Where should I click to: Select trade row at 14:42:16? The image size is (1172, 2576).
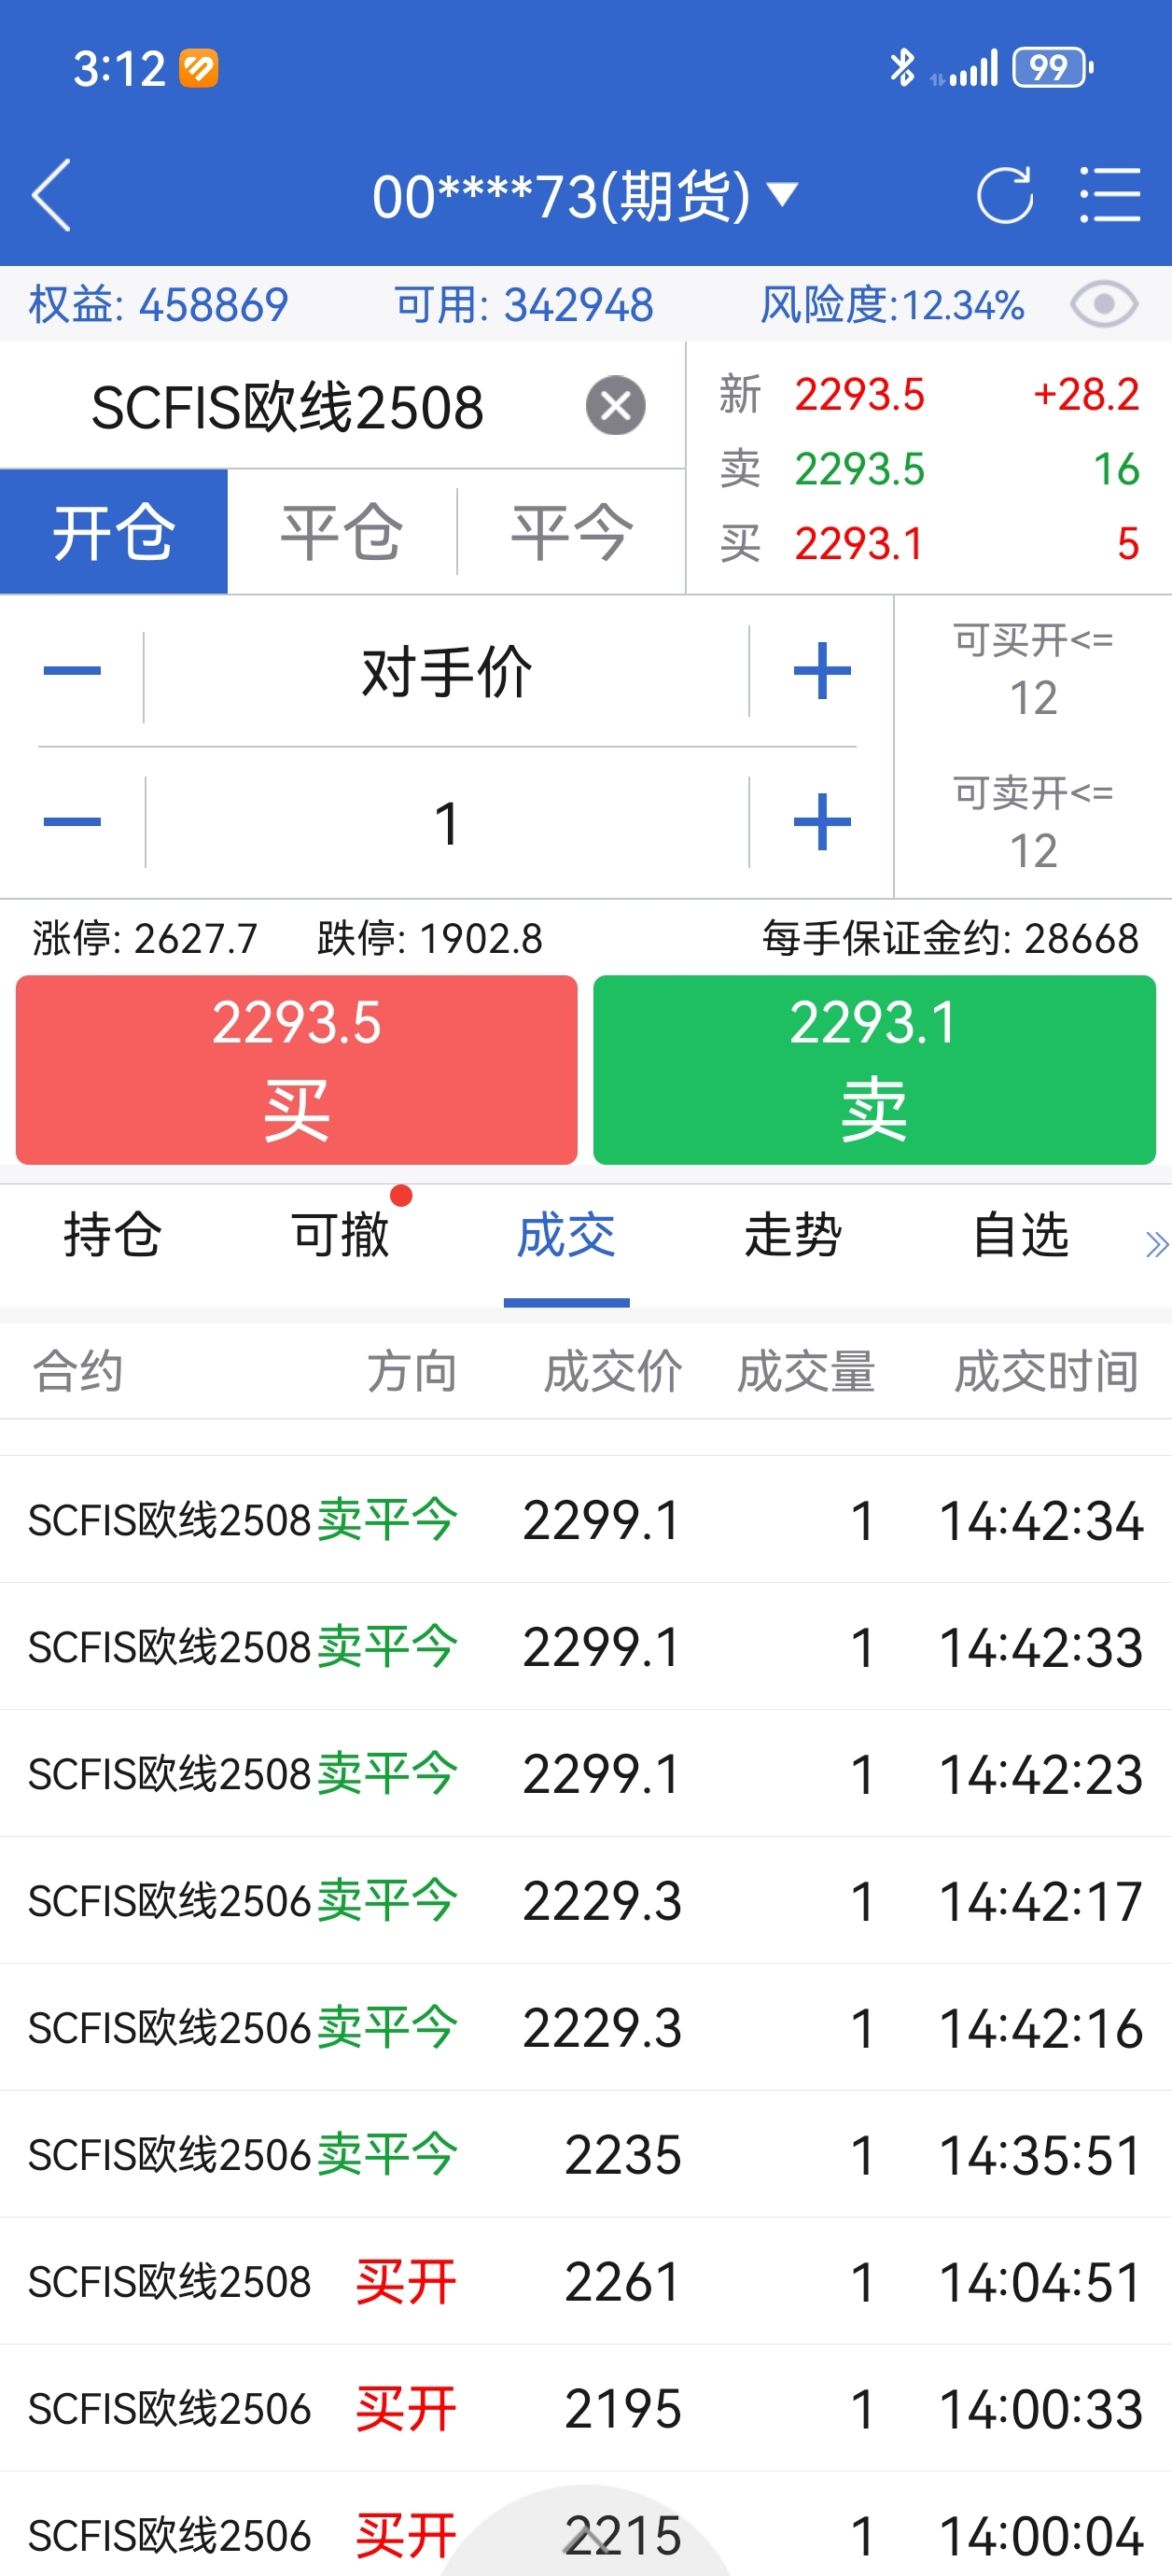coord(586,2028)
